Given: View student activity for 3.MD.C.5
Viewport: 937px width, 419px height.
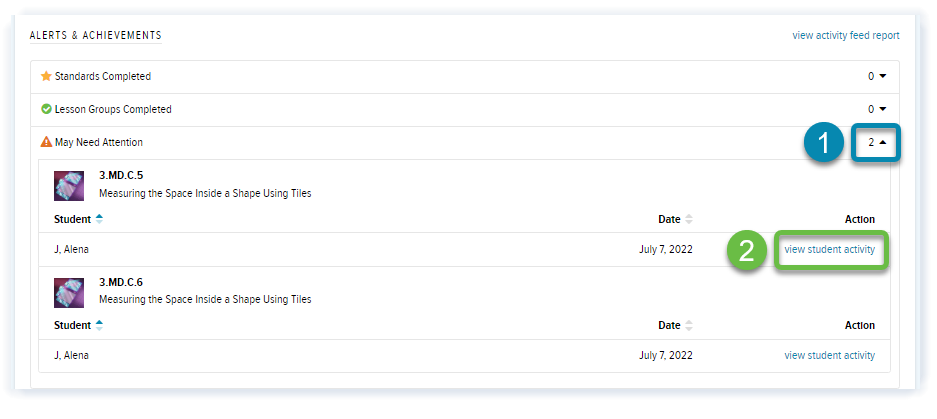Looking at the screenshot, I should [x=829, y=249].
